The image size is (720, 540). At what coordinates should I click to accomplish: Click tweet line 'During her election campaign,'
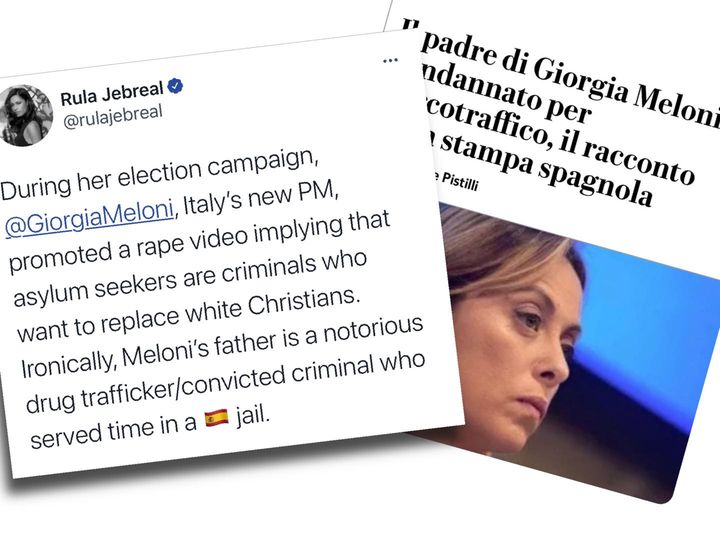click(x=159, y=175)
